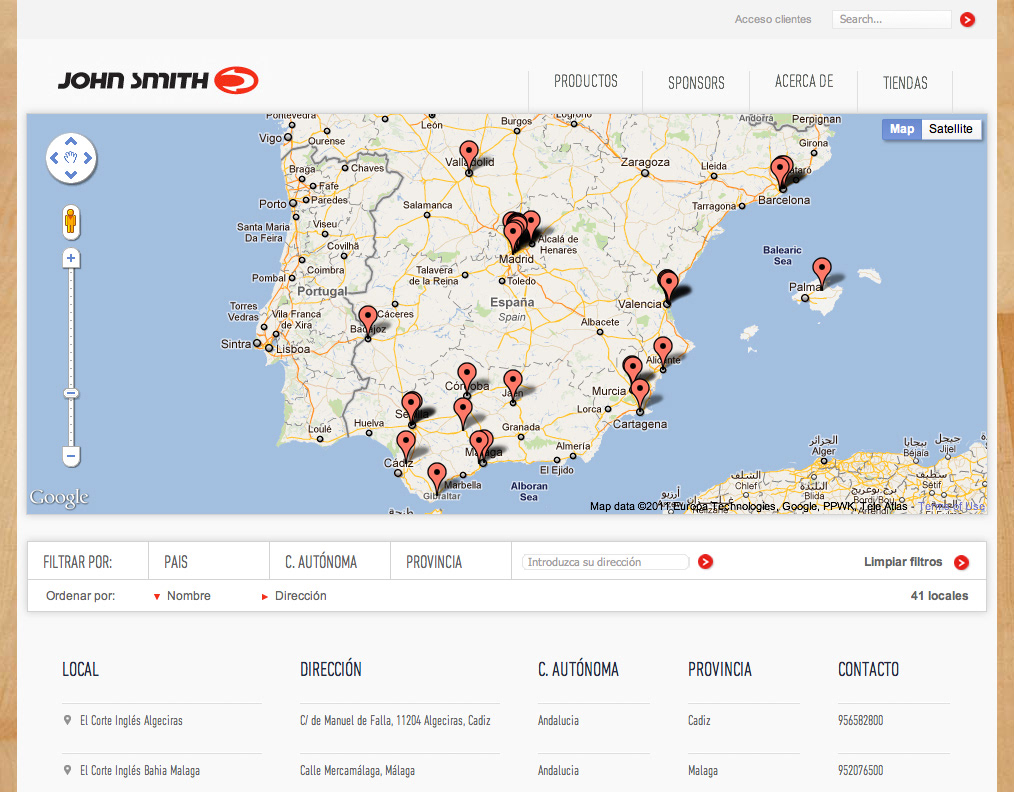The image size is (1014, 792).
Task: Click the red address search arrow button
Action: [x=706, y=561]
